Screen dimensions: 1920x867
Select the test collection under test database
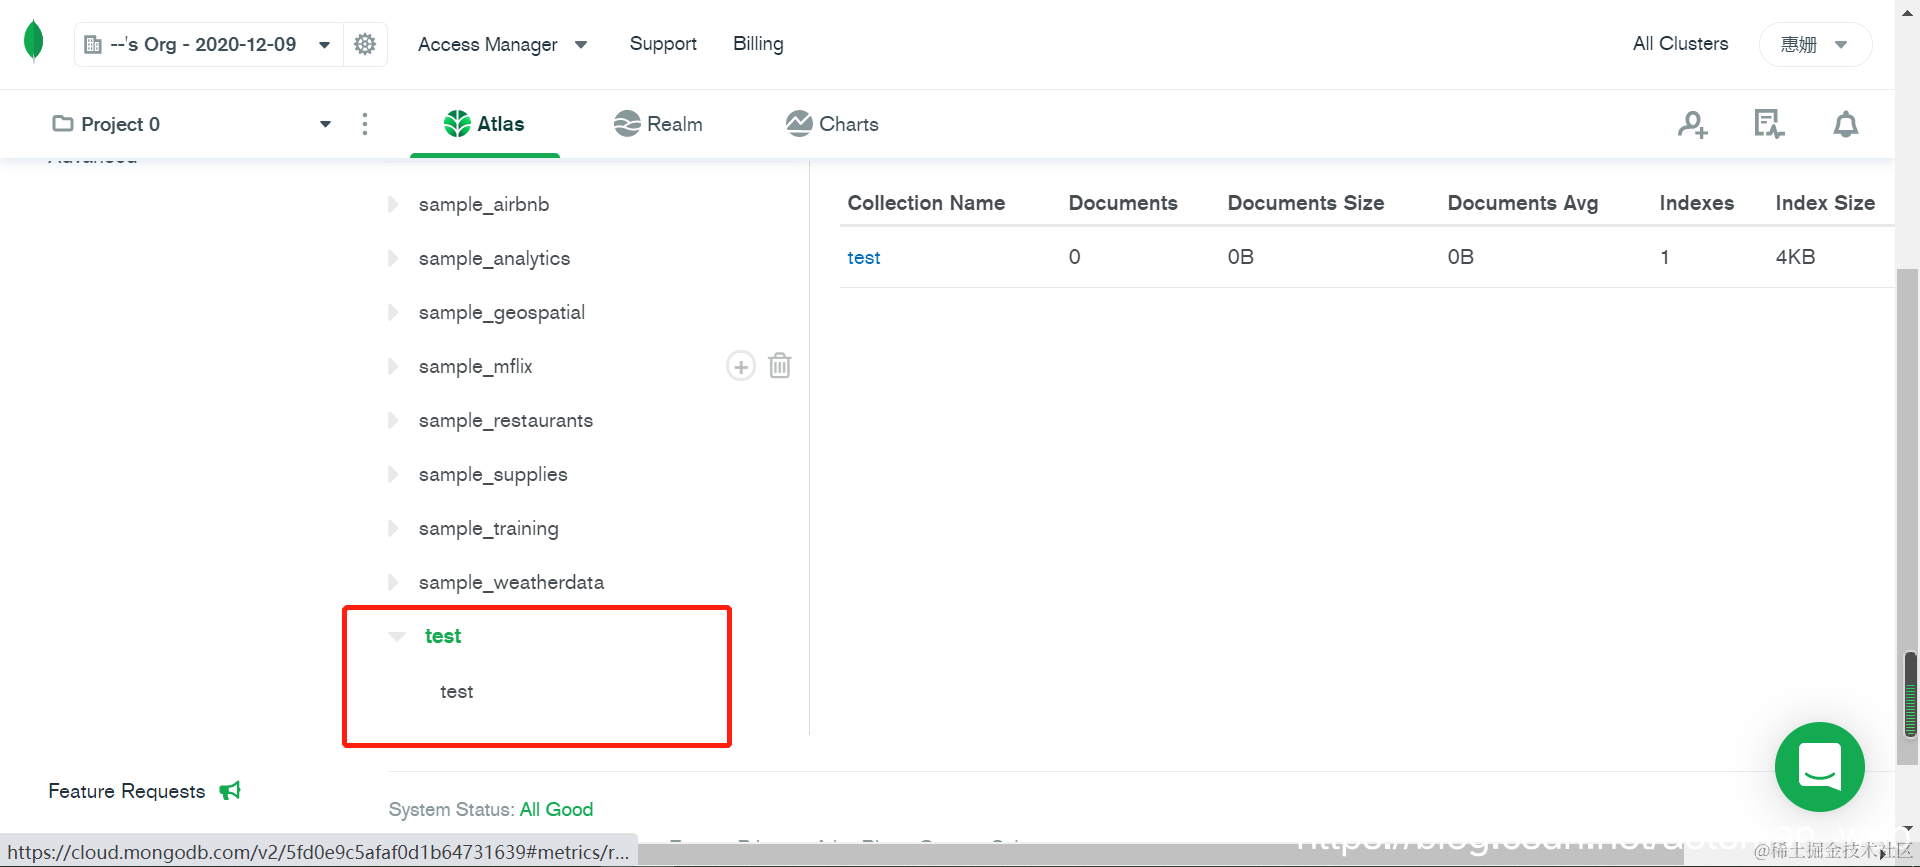457,691
